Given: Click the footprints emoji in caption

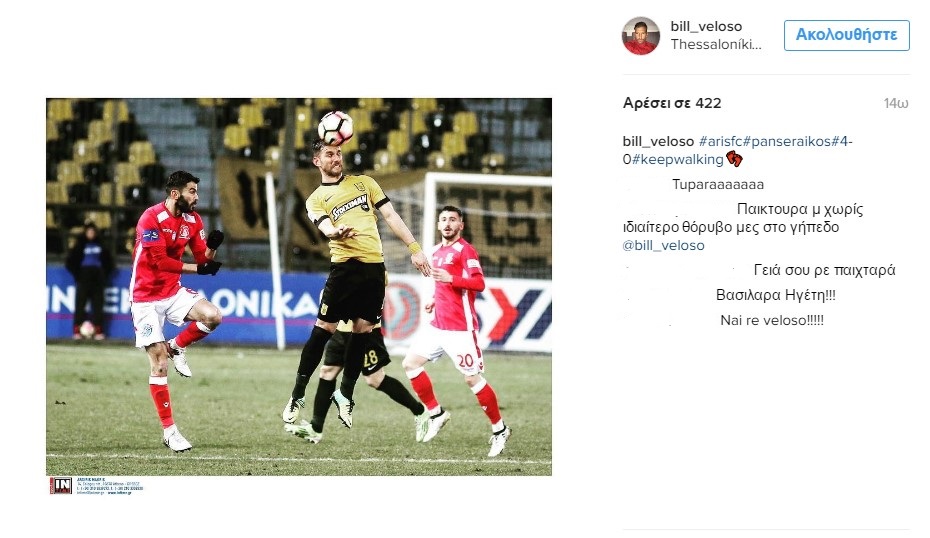Looking at the screenshot, I should 734,158.
